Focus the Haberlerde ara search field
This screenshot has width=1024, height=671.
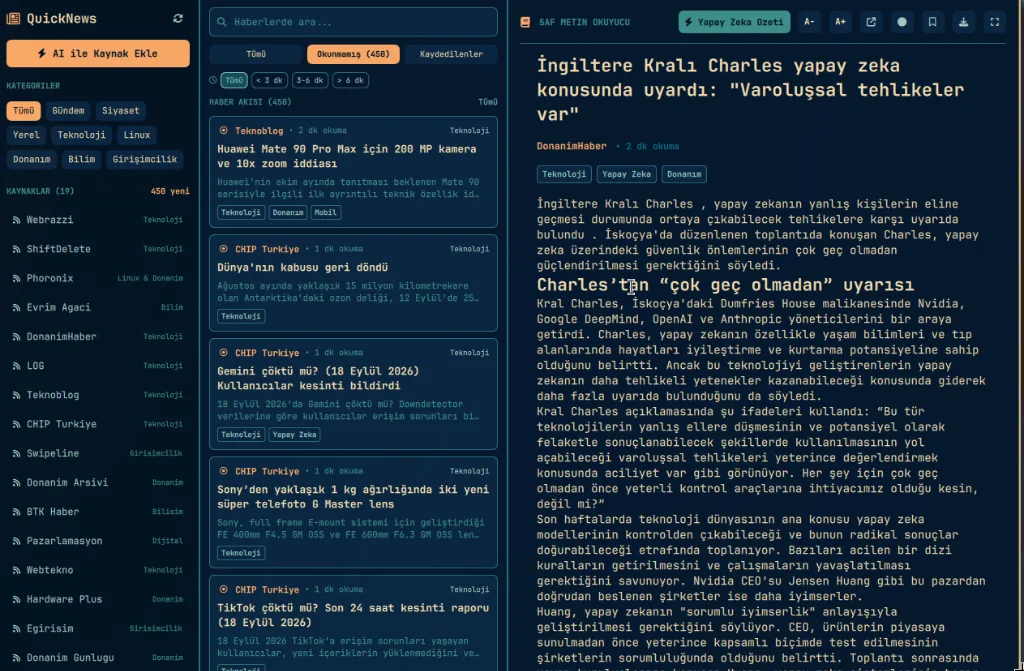point(353,22)
